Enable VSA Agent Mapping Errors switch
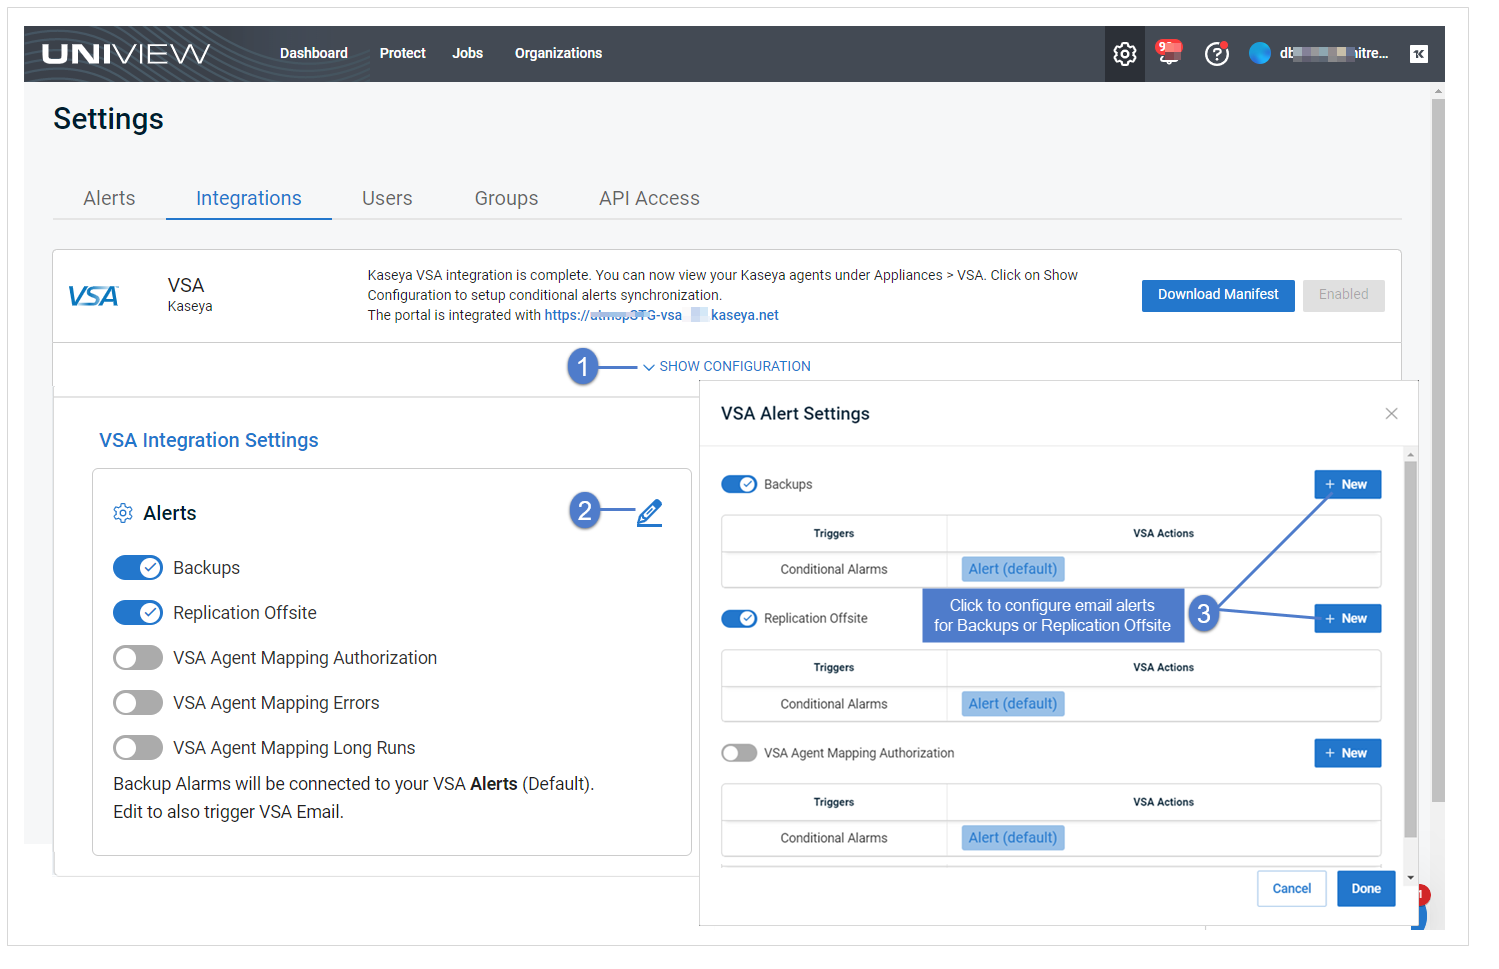 [138, 703]
